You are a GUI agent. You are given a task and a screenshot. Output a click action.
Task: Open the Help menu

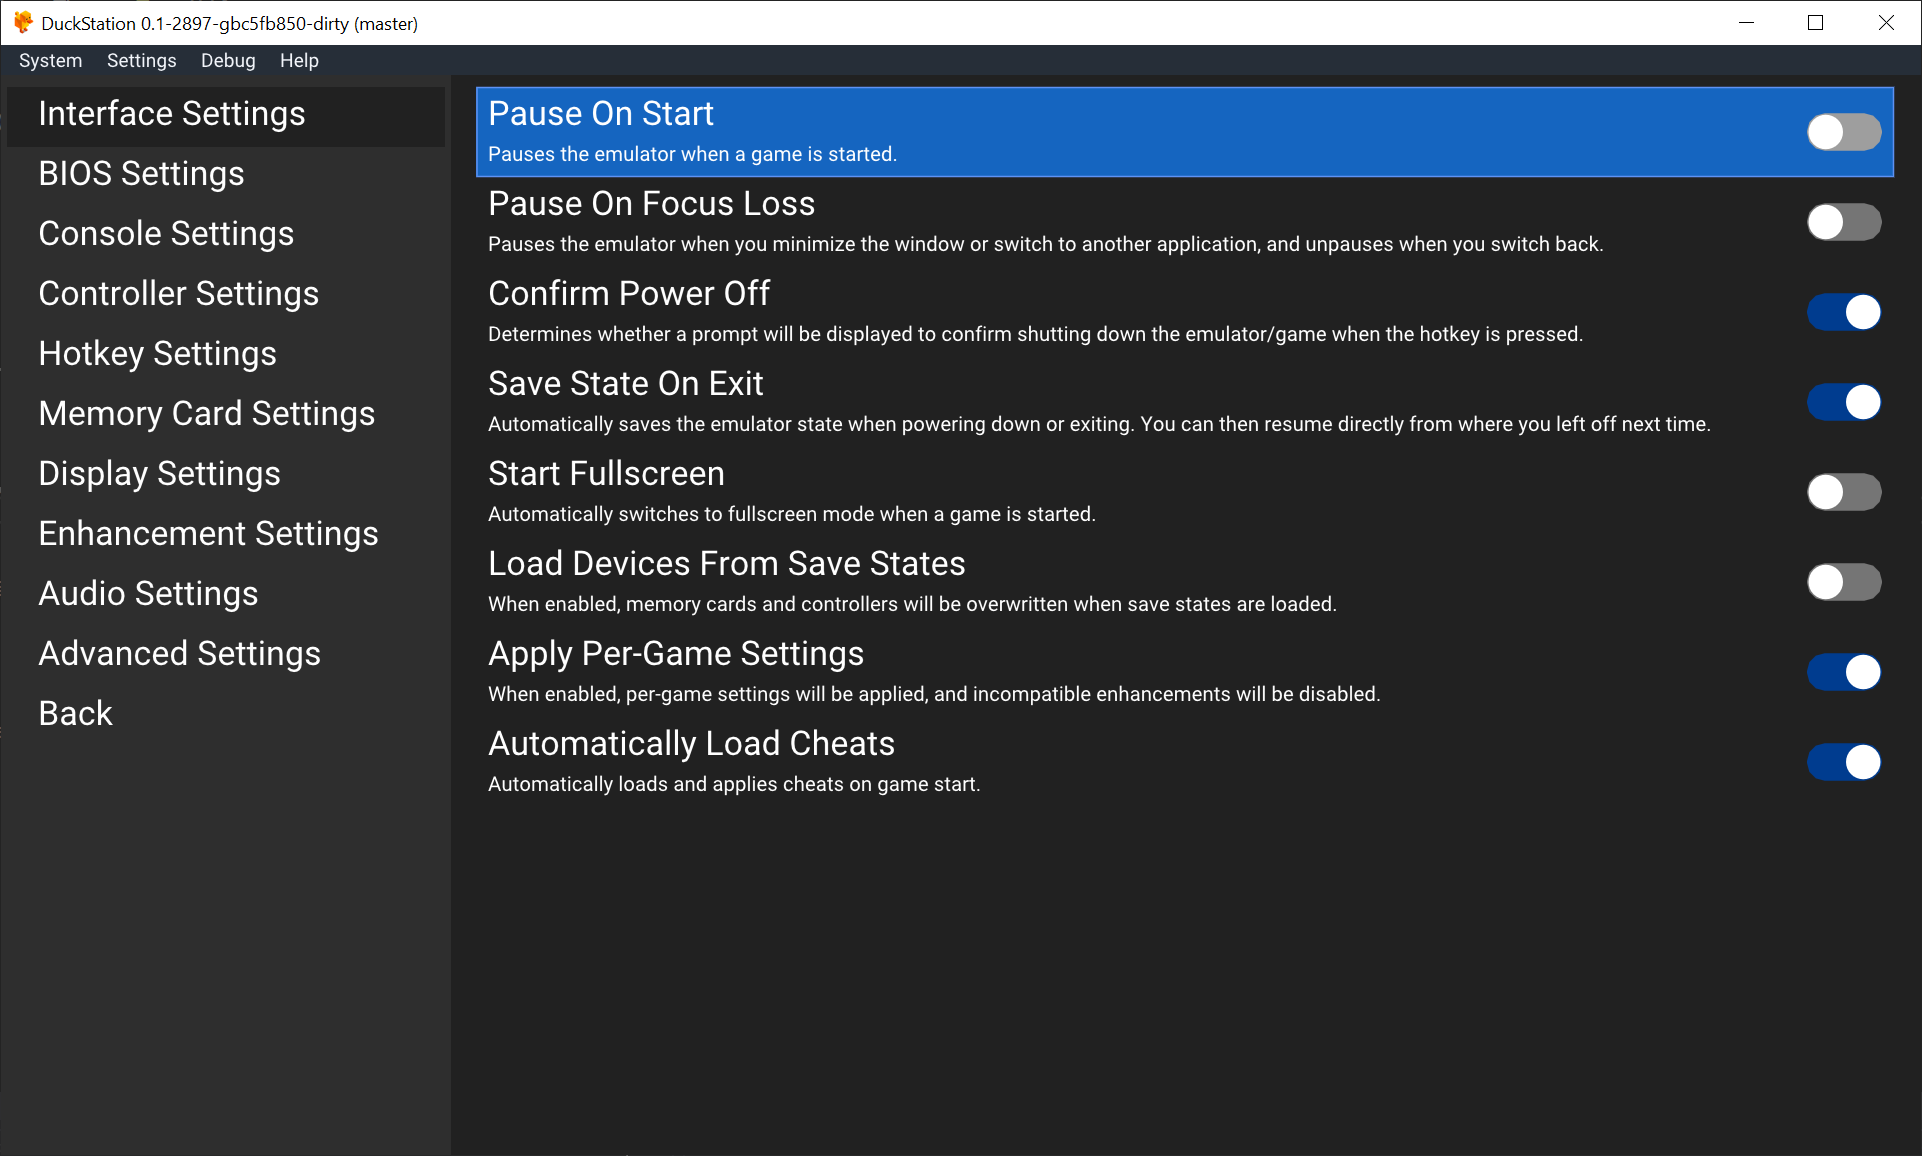coord(299,61)
